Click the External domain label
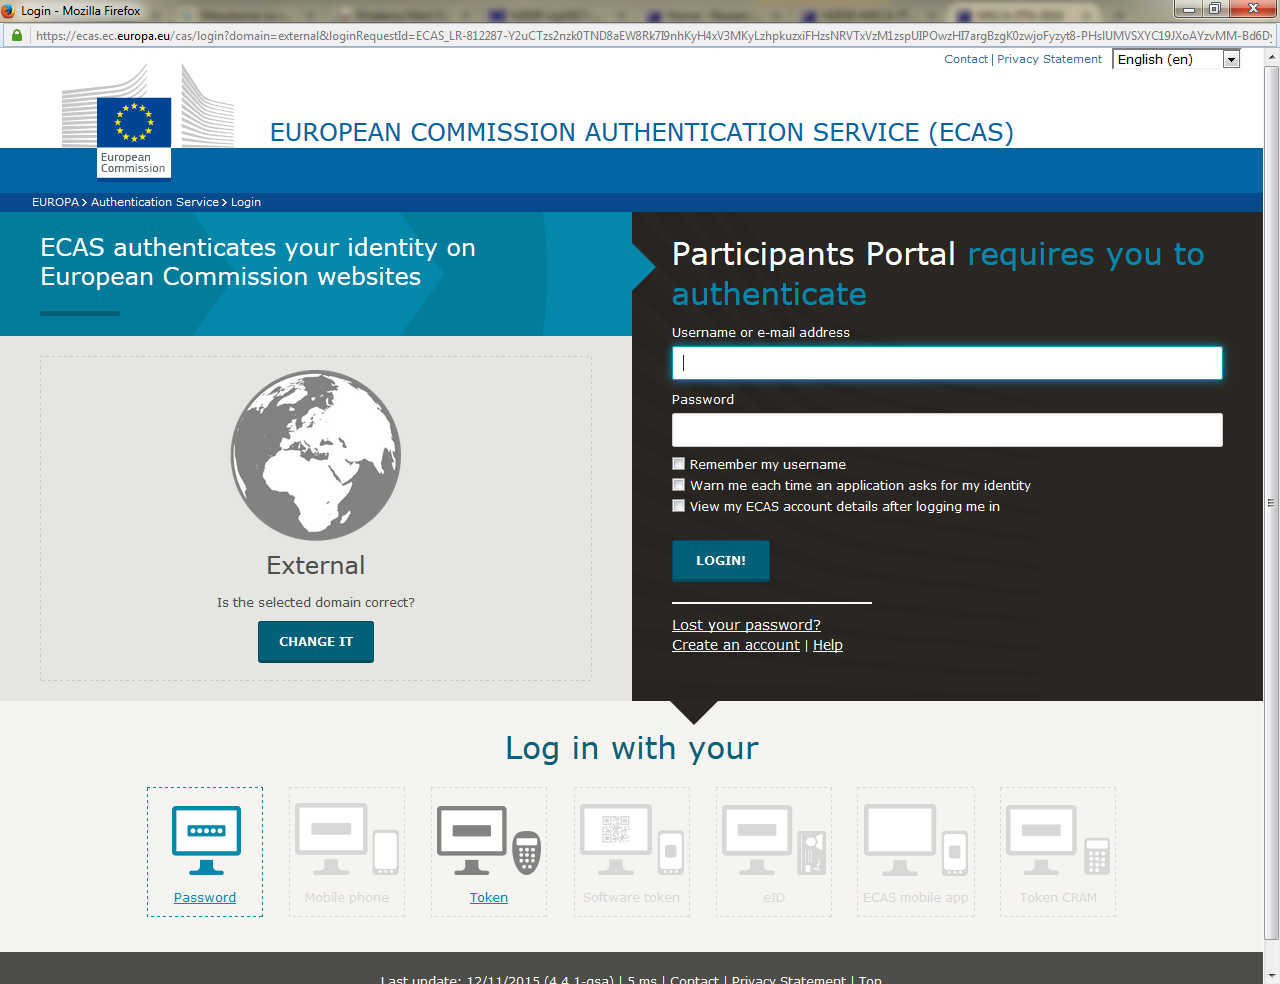 pyautogui.click(x=316, y=566)
